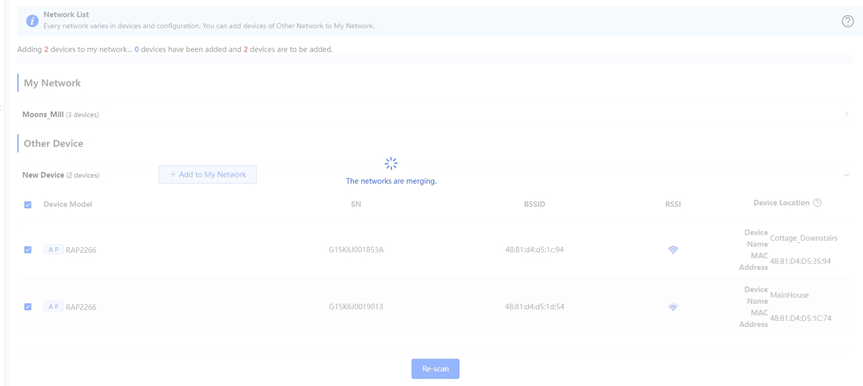Click the Device Location help icon
Screen dimensions: 863x386
point(817,203)
